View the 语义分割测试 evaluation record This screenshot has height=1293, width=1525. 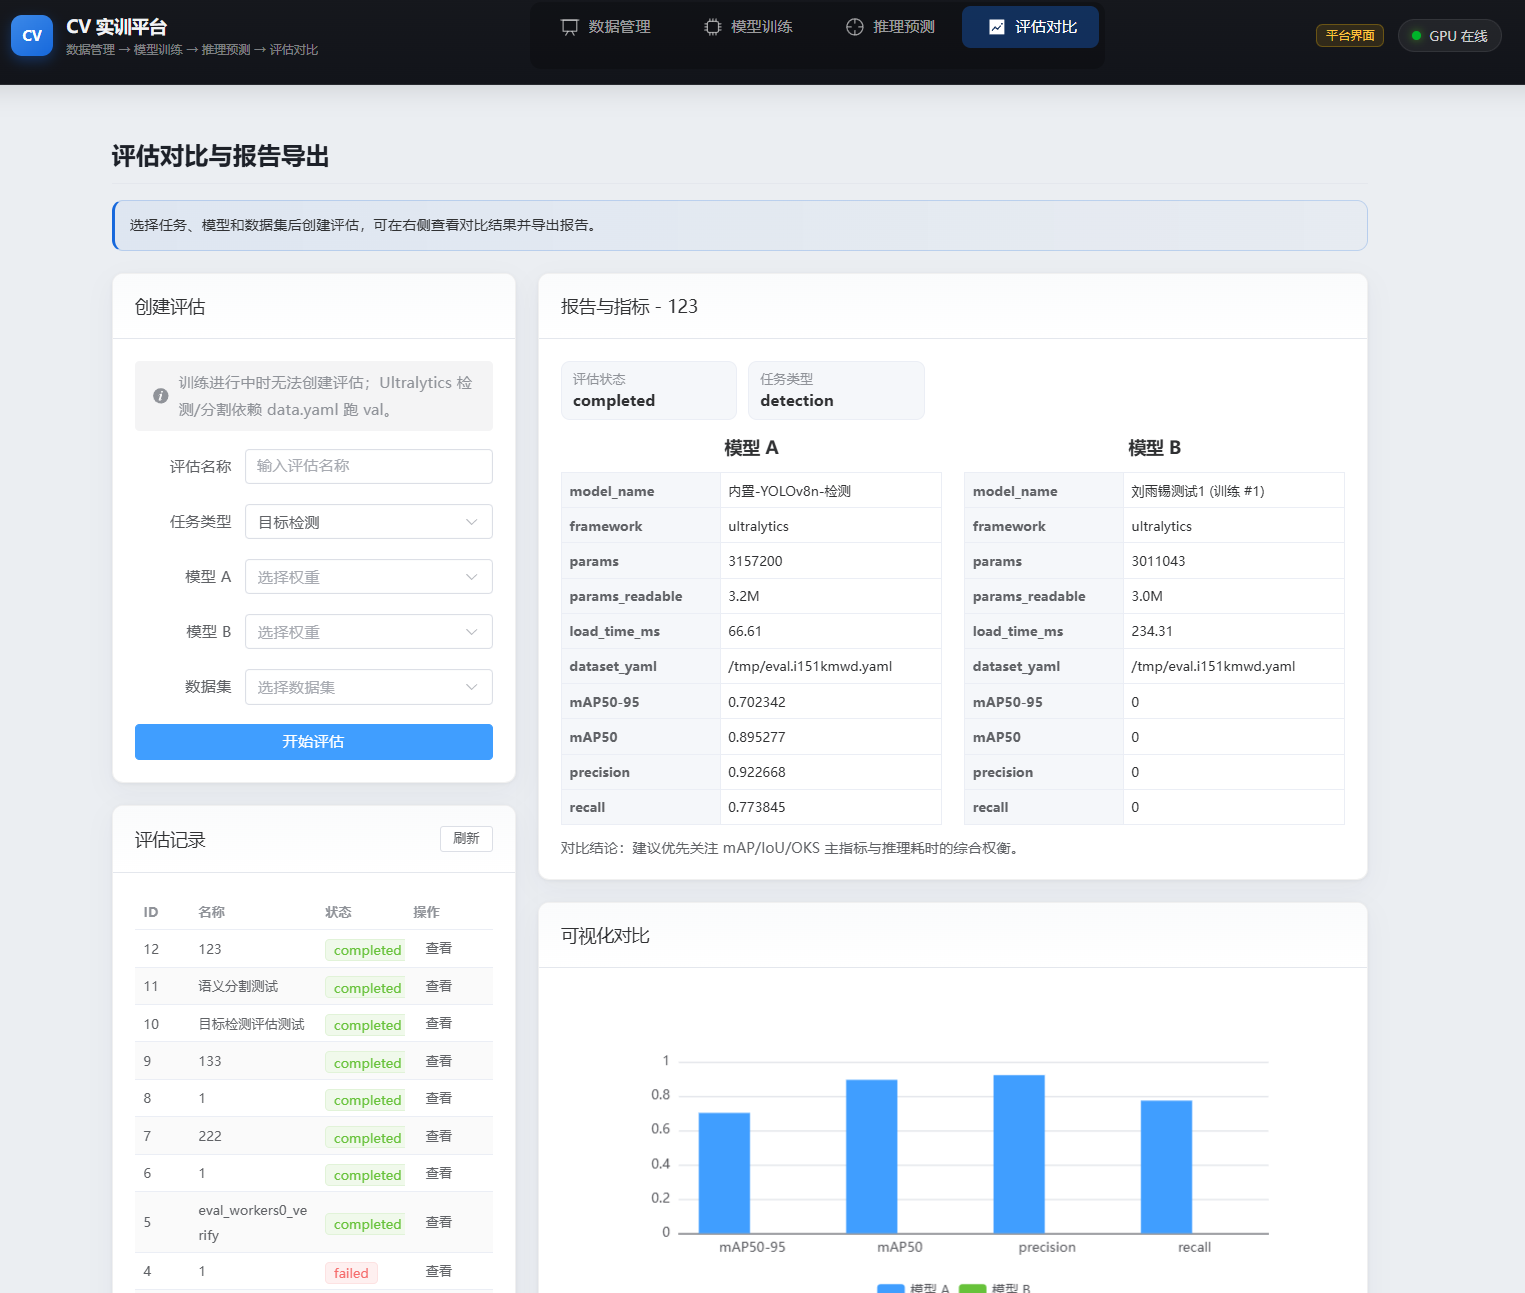(438, 986)
